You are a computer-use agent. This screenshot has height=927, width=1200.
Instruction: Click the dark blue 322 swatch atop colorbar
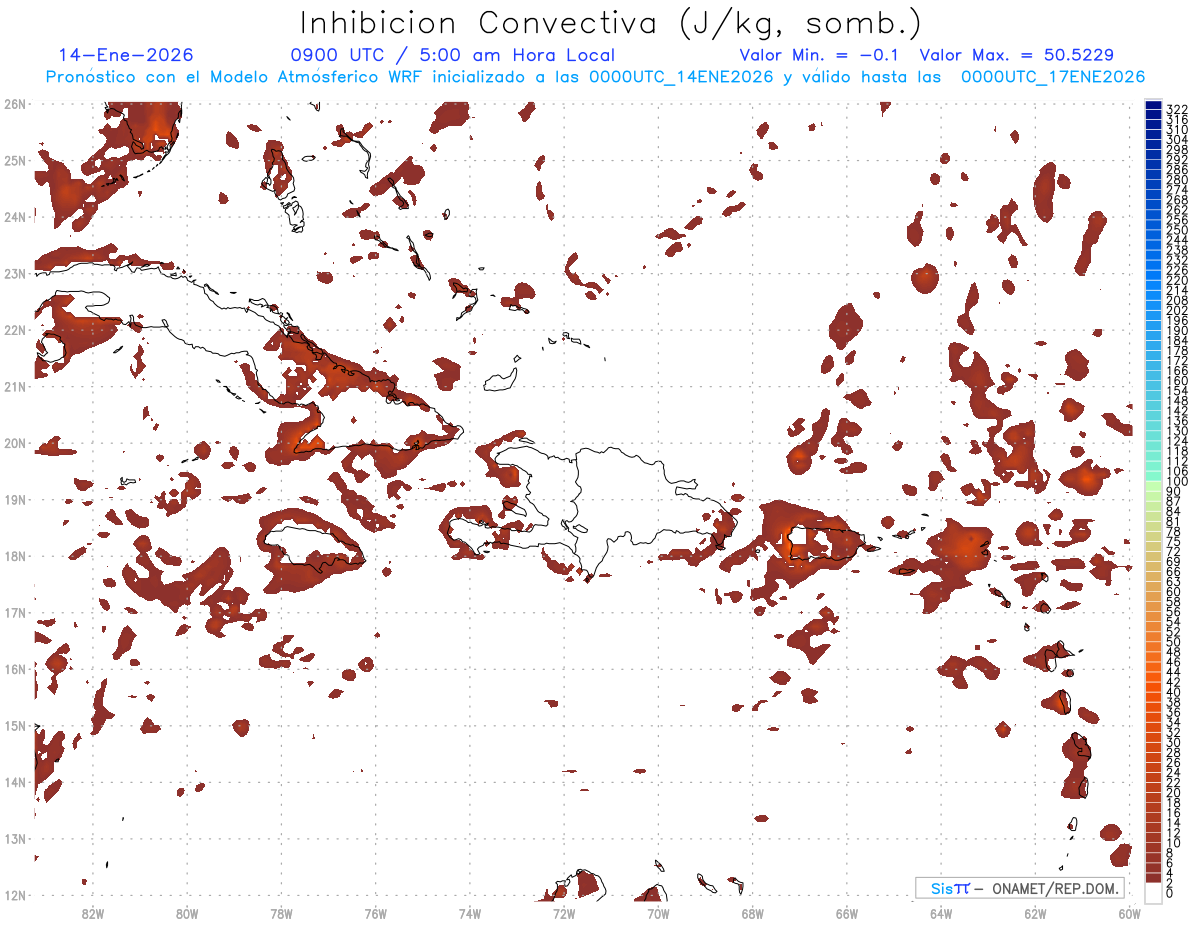click(1154, 106)
